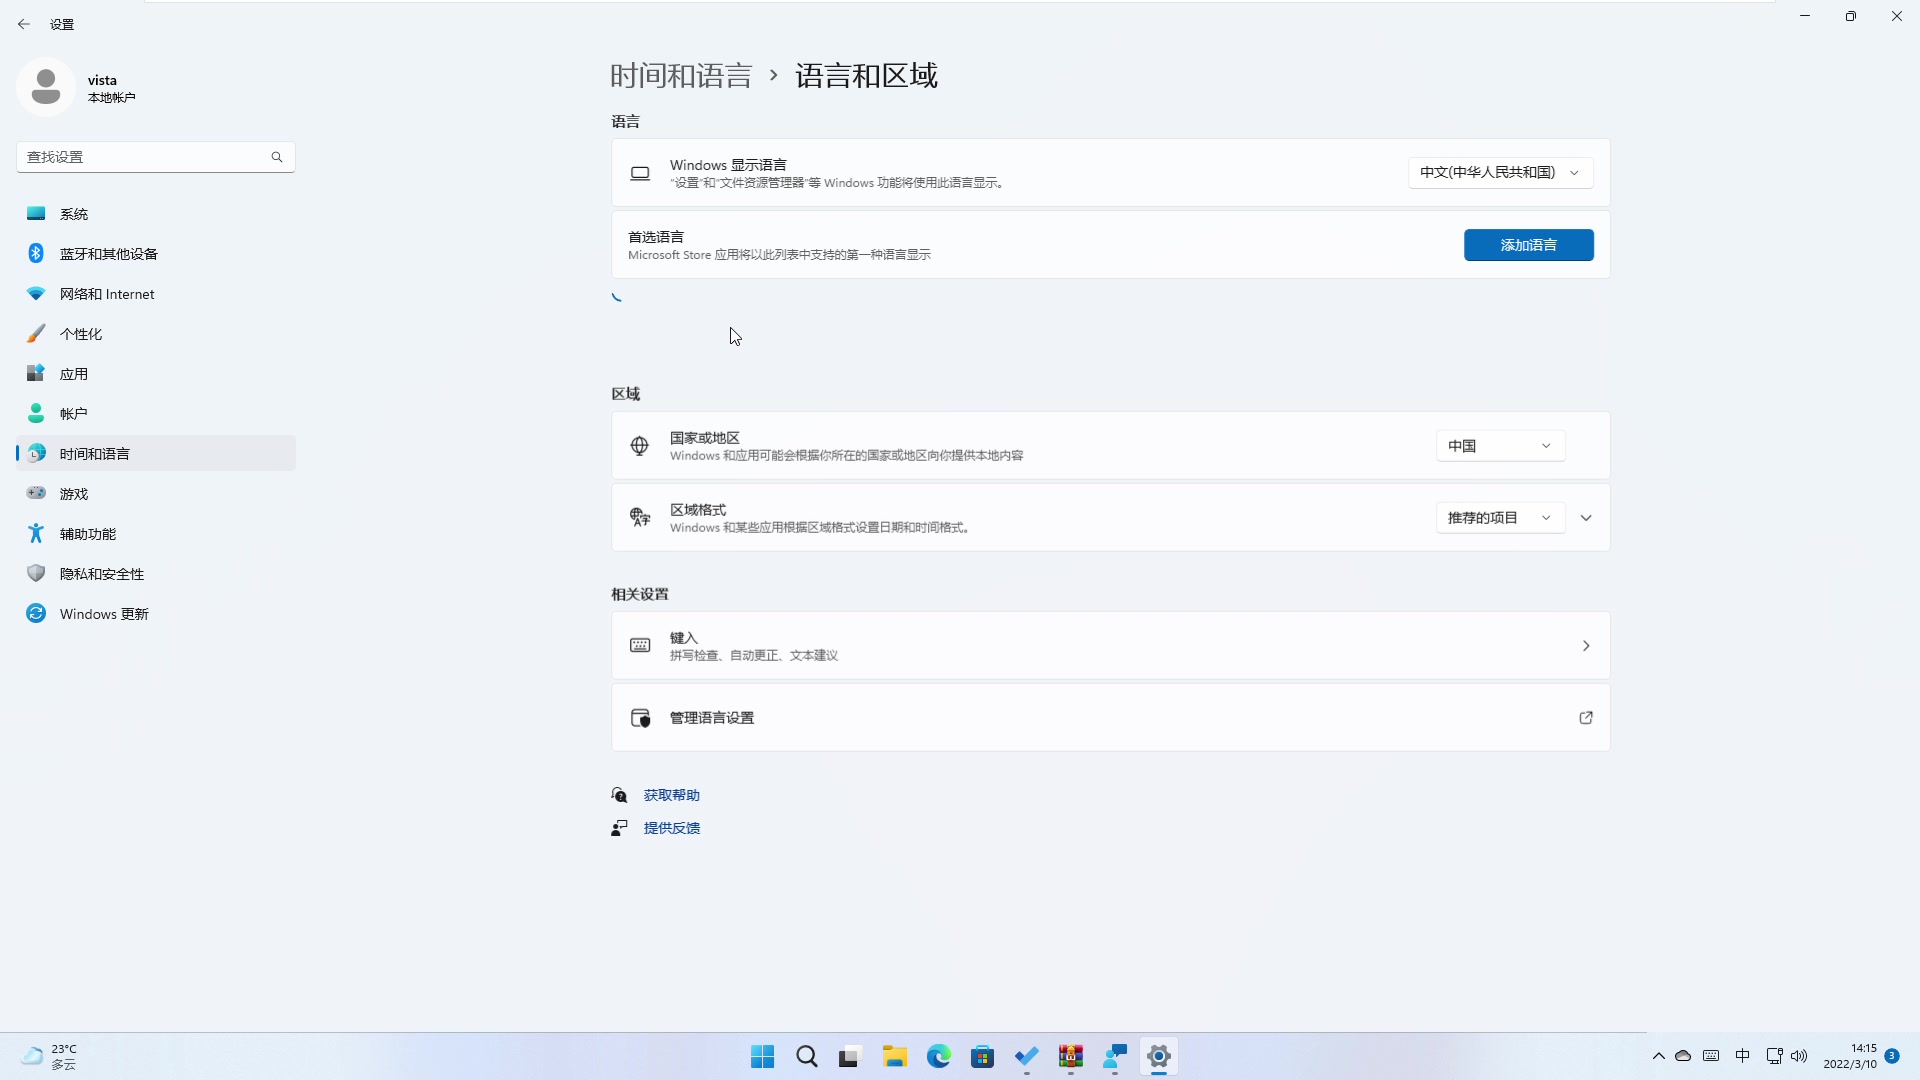Screen dimensions: 1920x1080
Task: Click the 区域格式 language icon
Action: pyautogui.click(x=640, y=517)
